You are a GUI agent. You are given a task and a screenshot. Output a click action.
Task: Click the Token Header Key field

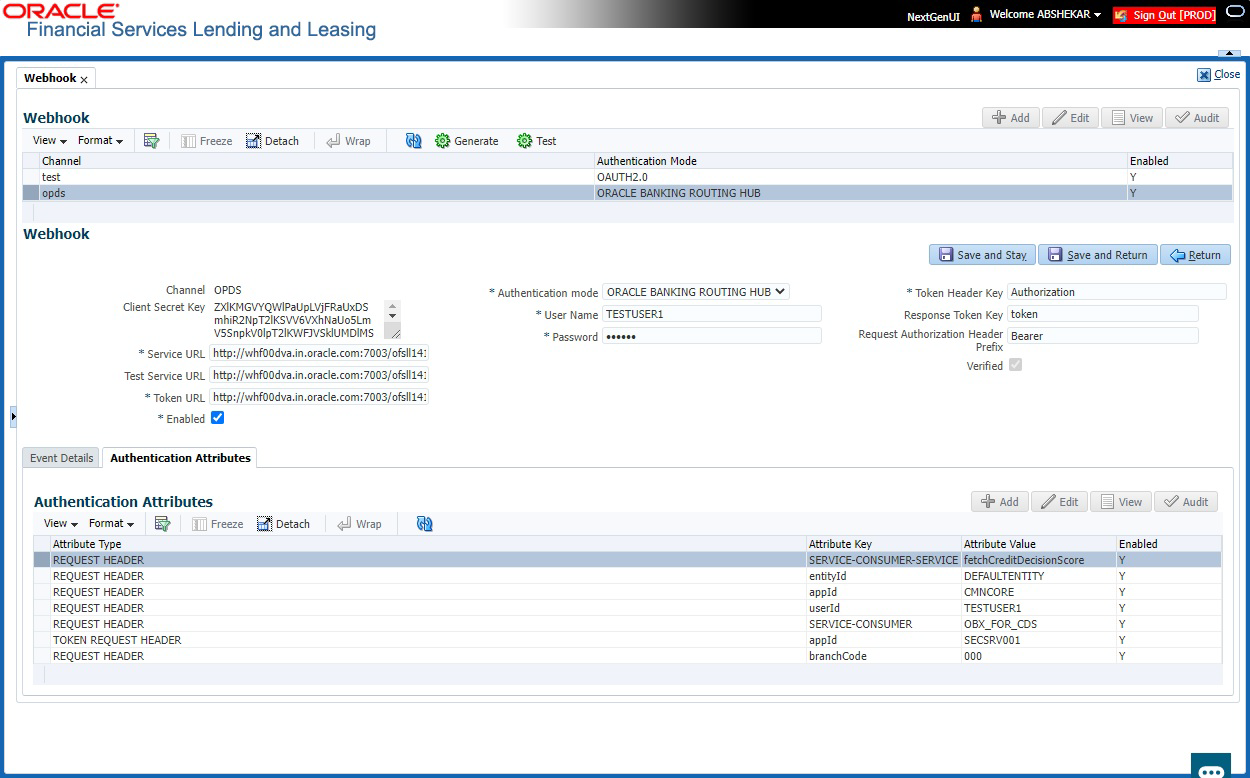[x=1116, y=292]
